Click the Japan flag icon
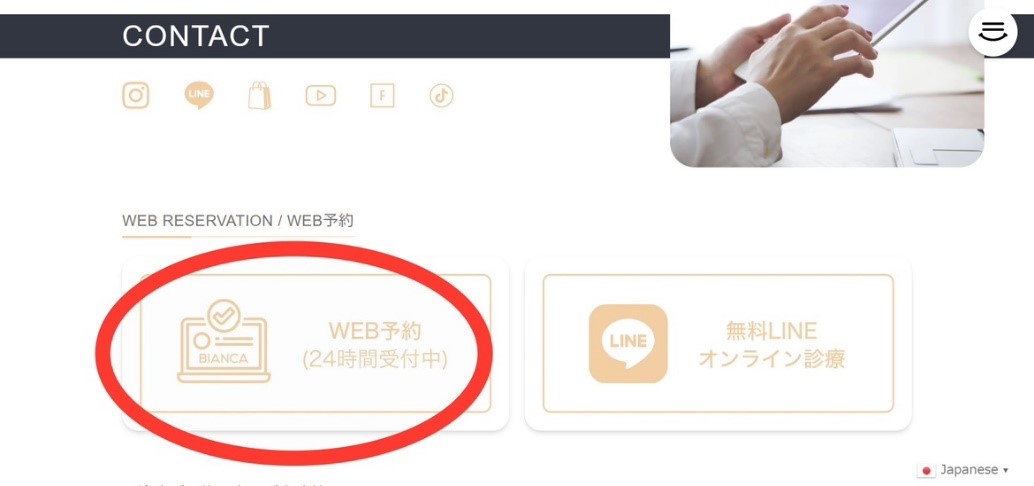 click(x=927, y=471)
